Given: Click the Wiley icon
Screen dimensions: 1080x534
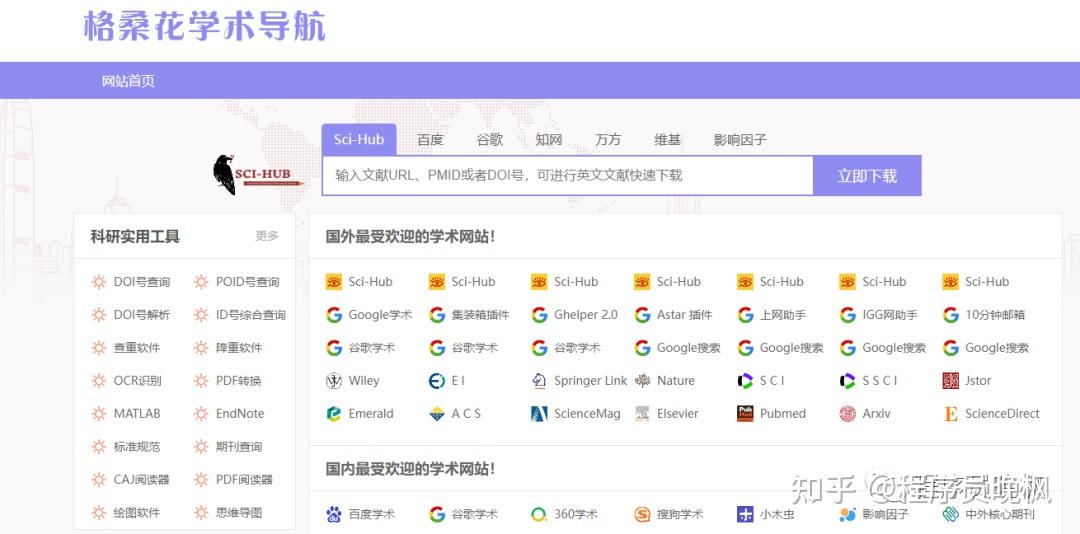Looking at the screenshot, I should point(334,381).
